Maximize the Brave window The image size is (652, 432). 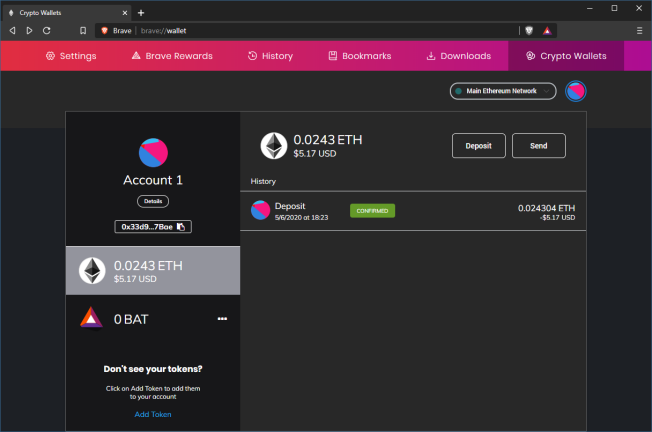coord(614,8)
